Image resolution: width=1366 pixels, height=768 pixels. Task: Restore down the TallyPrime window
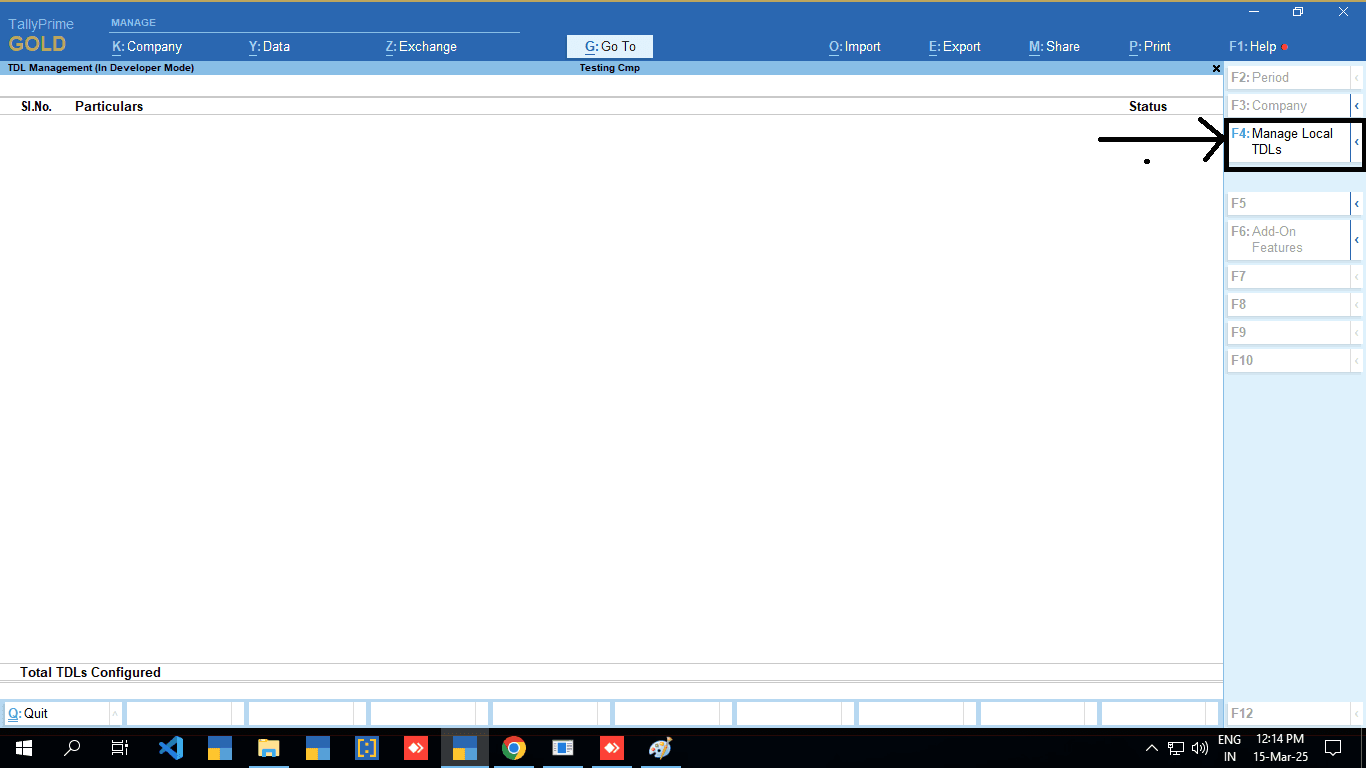tap(1298, 12)
